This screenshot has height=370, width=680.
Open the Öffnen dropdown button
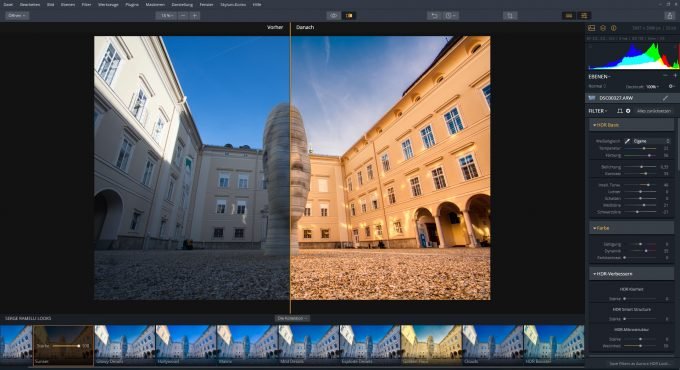17,16
